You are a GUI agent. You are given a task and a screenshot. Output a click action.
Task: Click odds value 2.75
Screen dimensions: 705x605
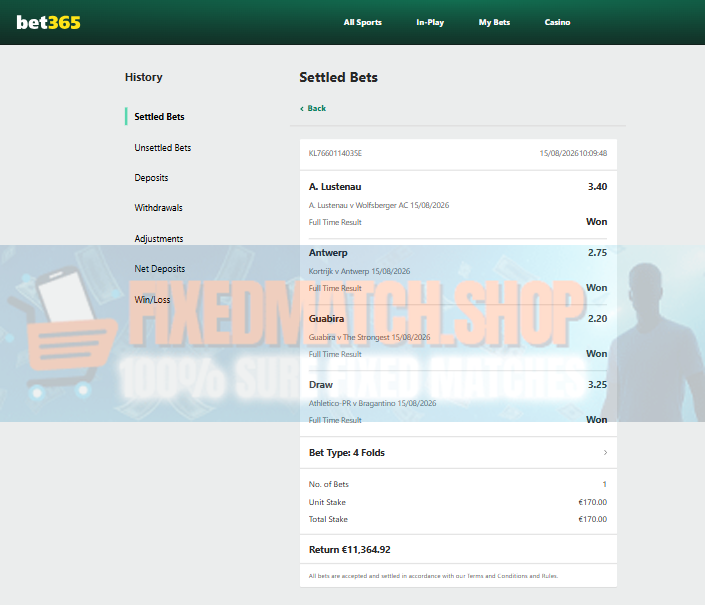598,253
